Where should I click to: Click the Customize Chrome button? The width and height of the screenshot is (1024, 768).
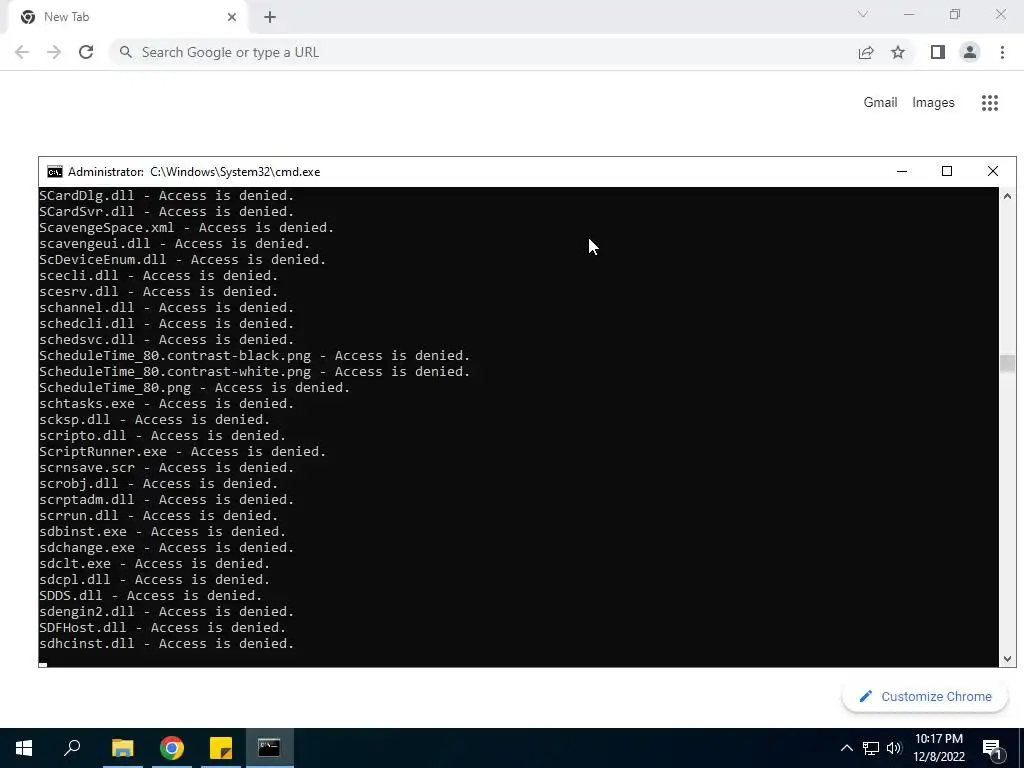coord(926,697)
